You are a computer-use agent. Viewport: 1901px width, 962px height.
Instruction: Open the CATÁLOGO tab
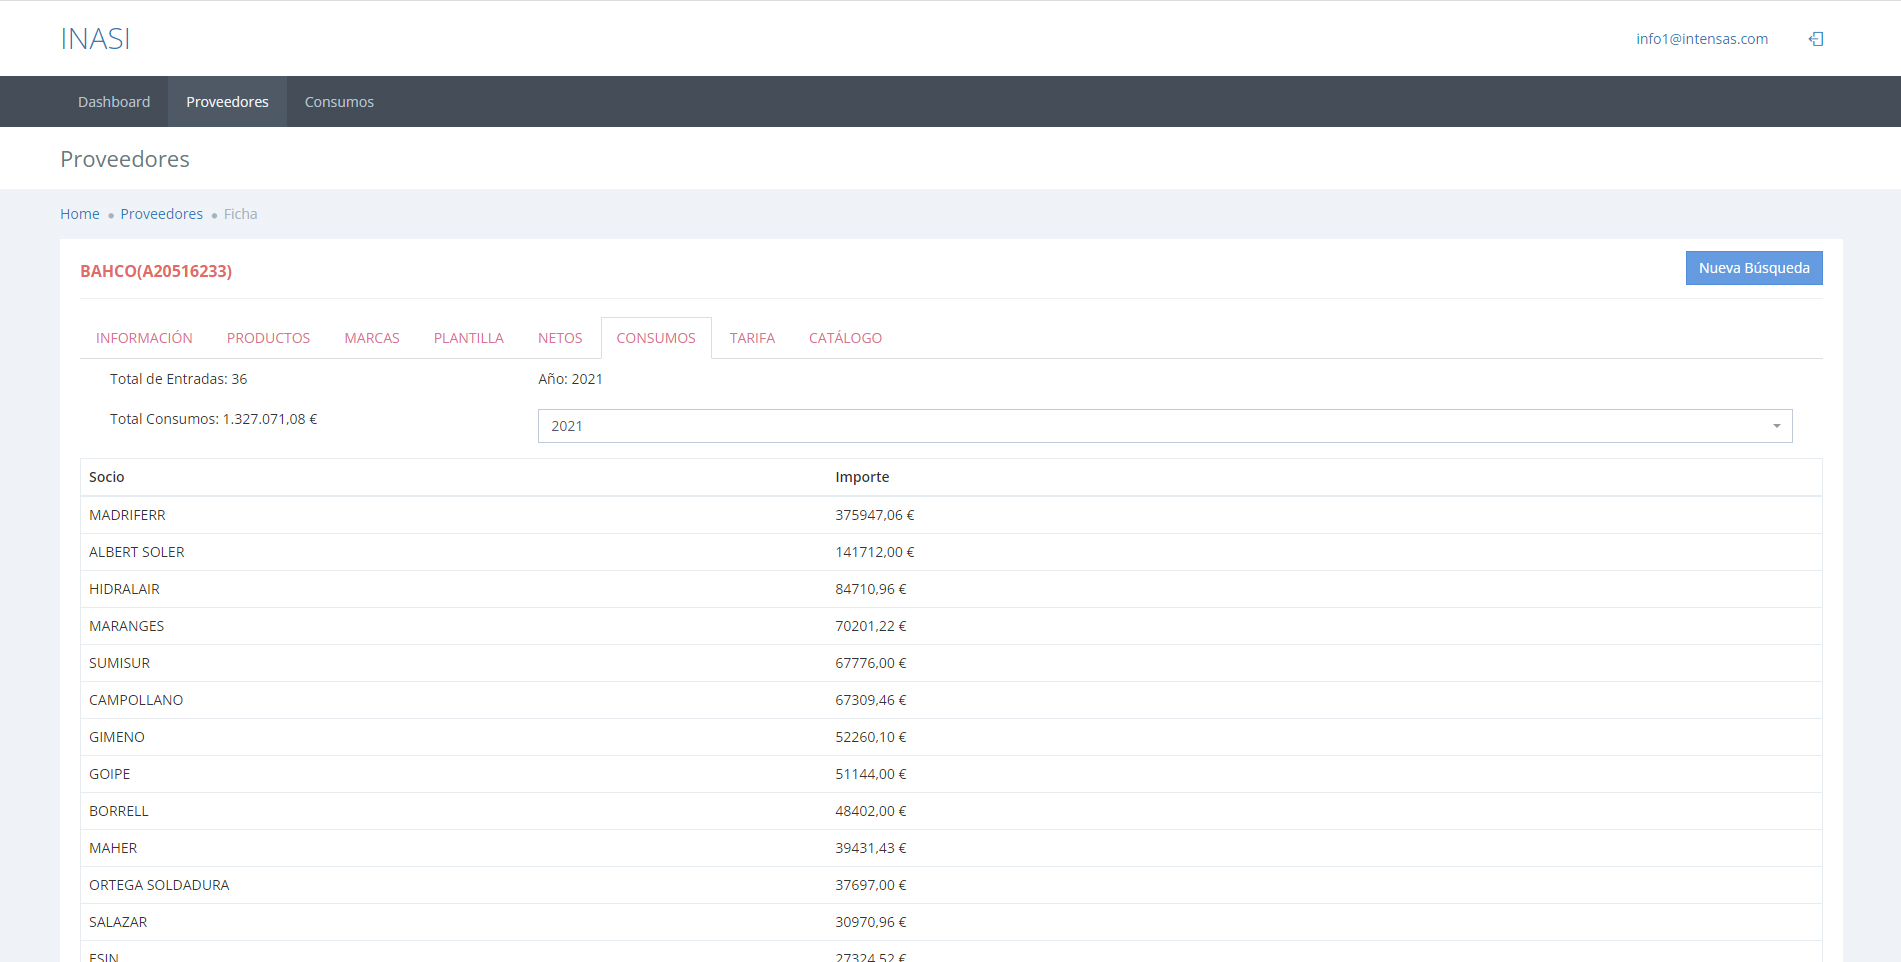coord(845,338)
